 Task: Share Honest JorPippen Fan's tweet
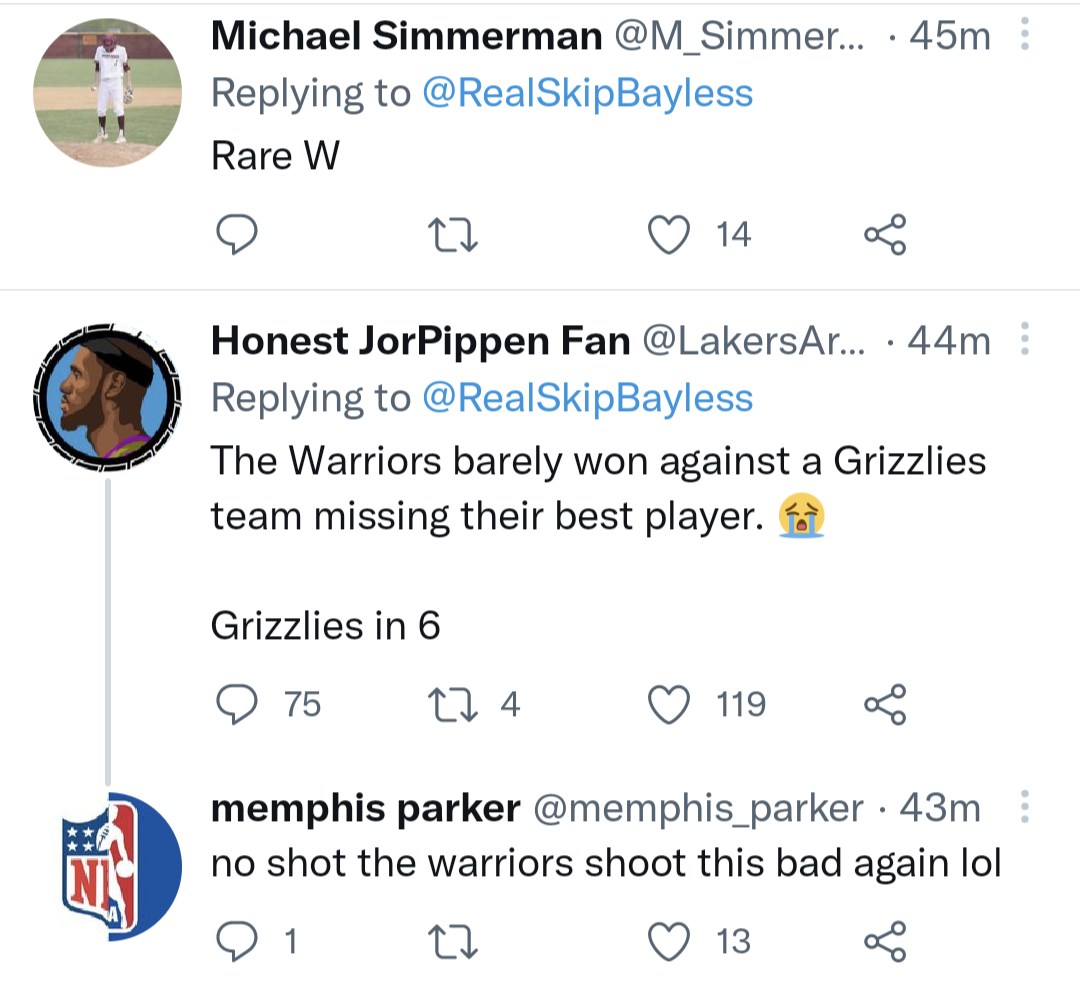[x=884, y=705]
